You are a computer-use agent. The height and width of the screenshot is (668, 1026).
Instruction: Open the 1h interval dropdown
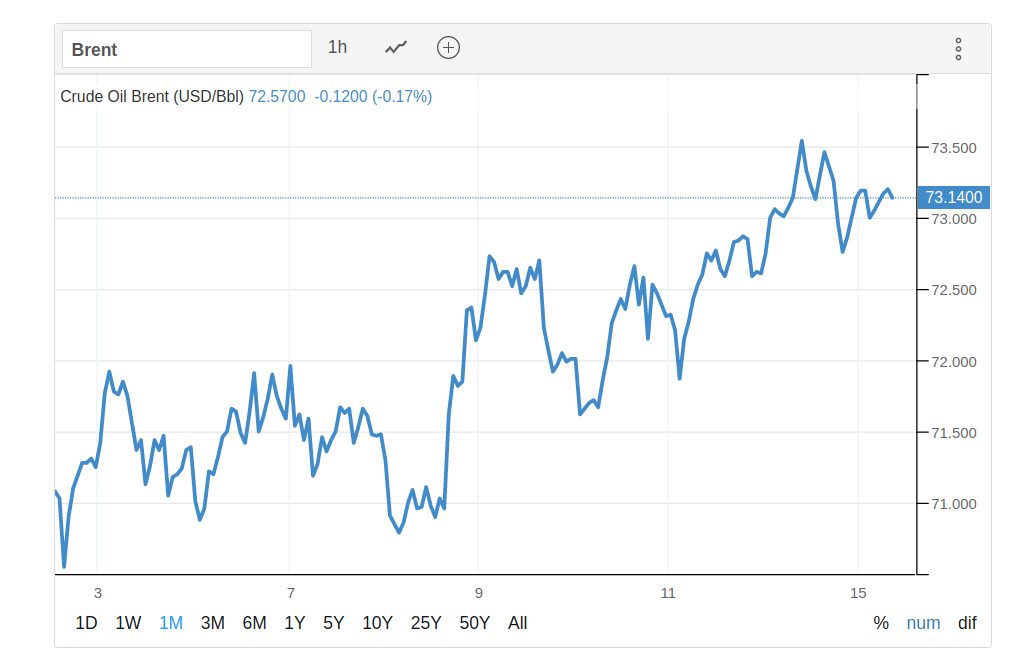tap(338, 47)
